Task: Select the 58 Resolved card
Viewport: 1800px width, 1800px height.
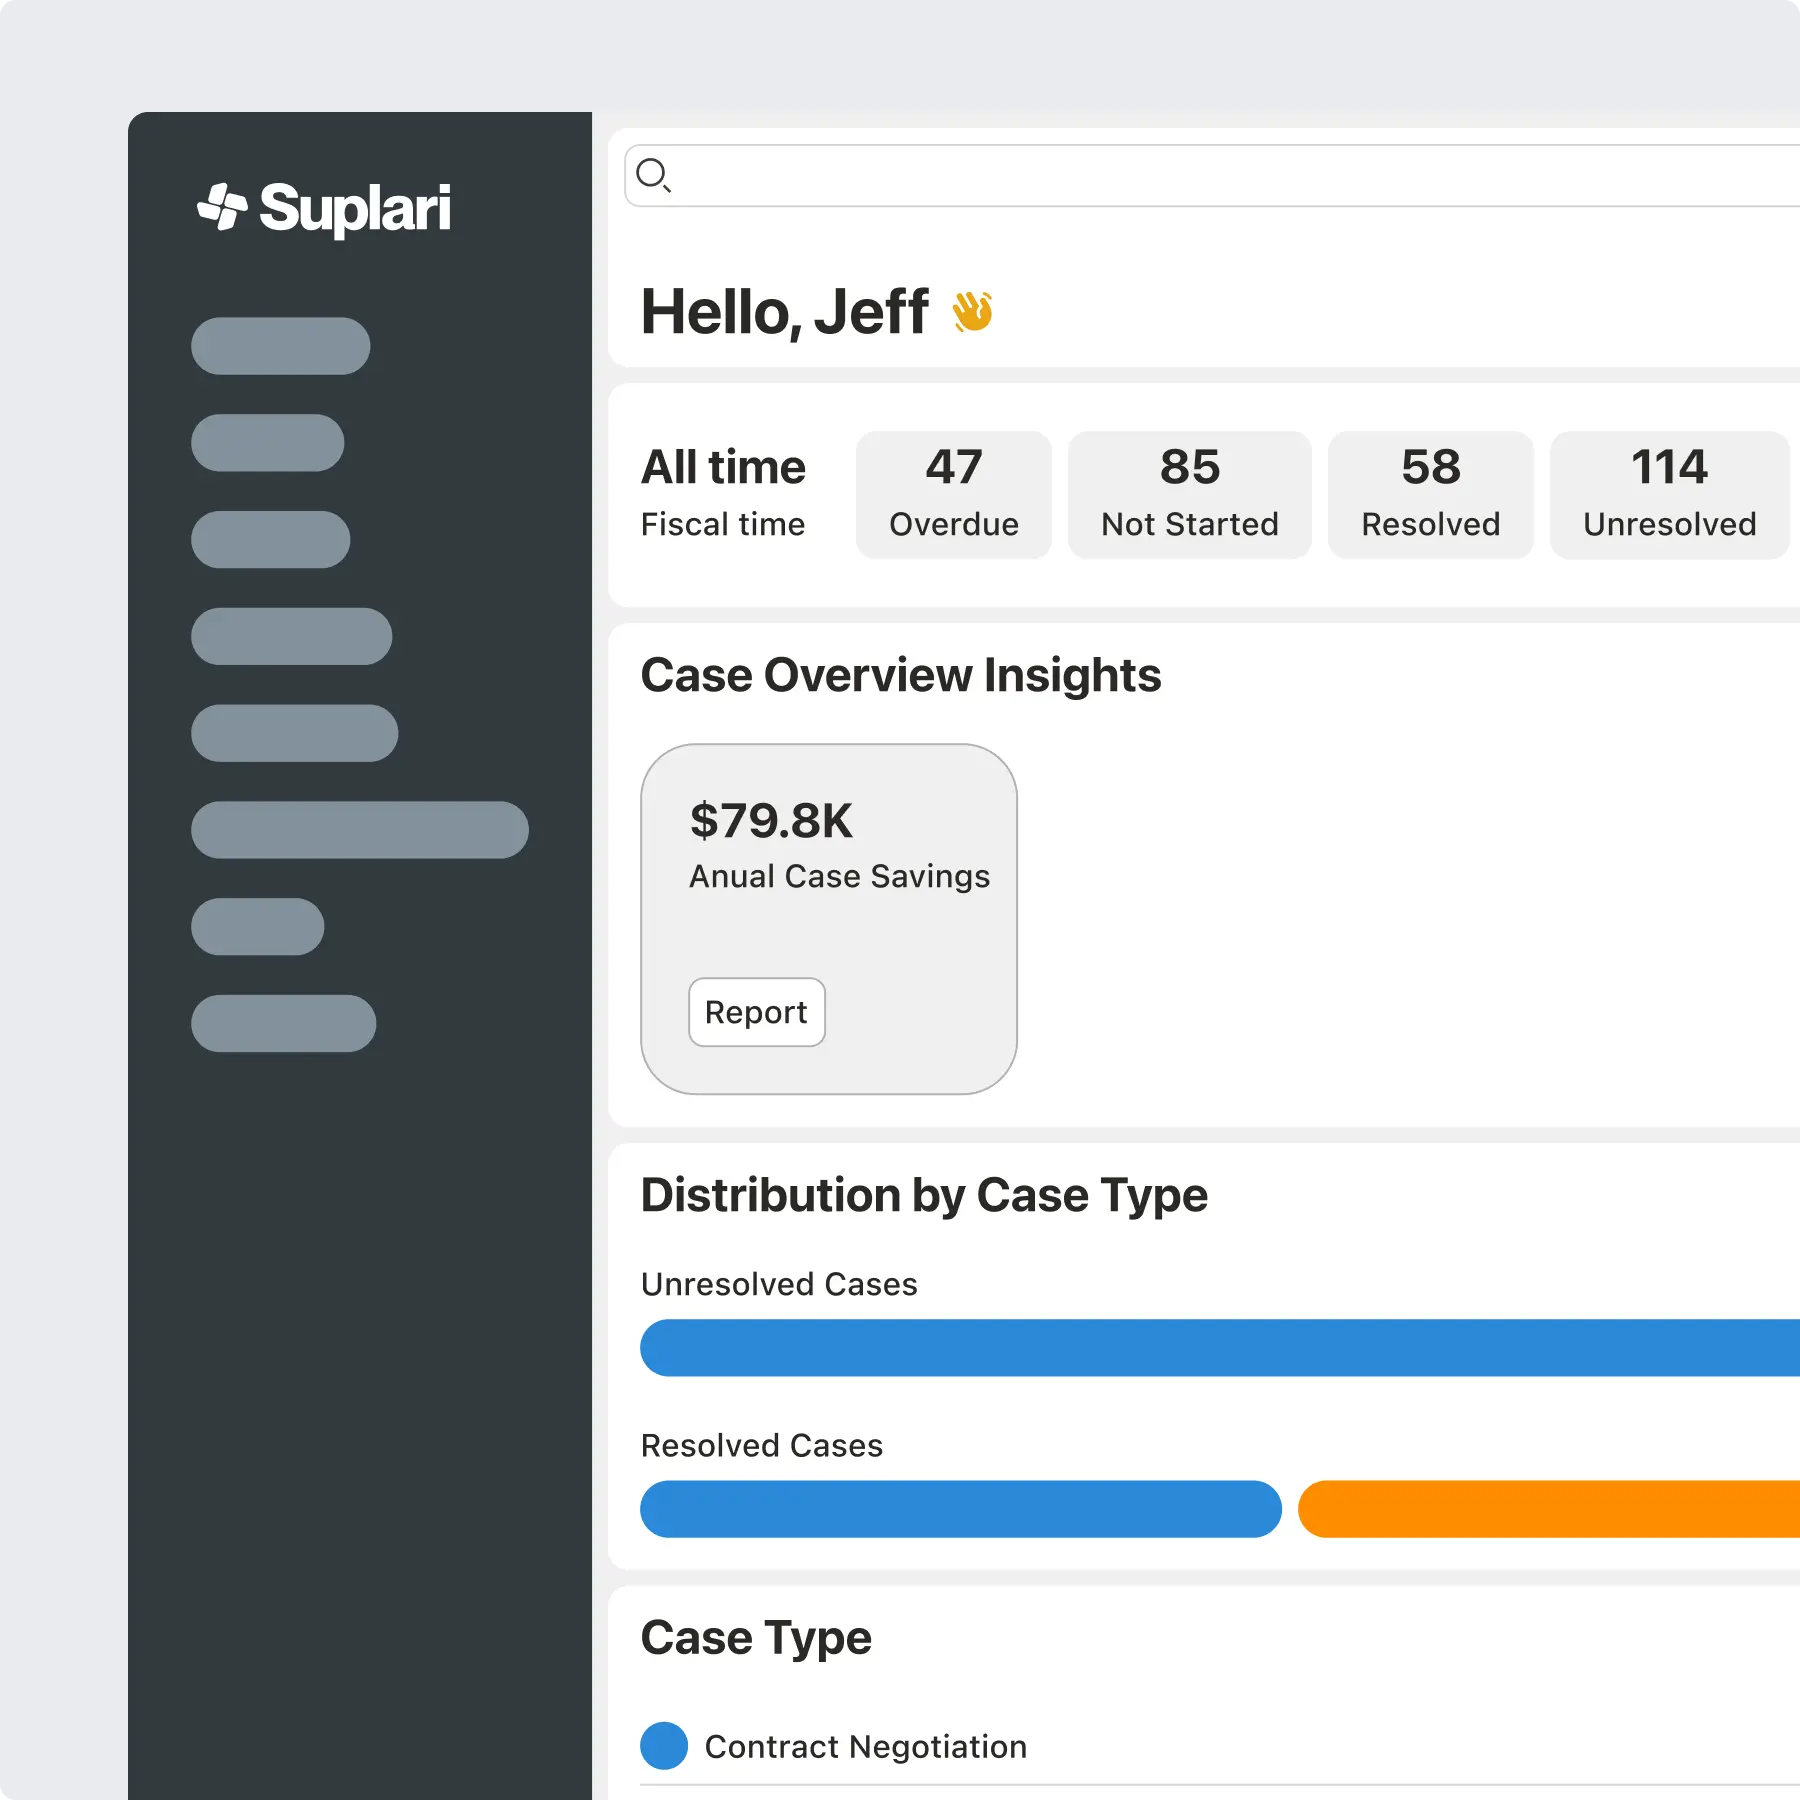Action: tap(1430, 495)
